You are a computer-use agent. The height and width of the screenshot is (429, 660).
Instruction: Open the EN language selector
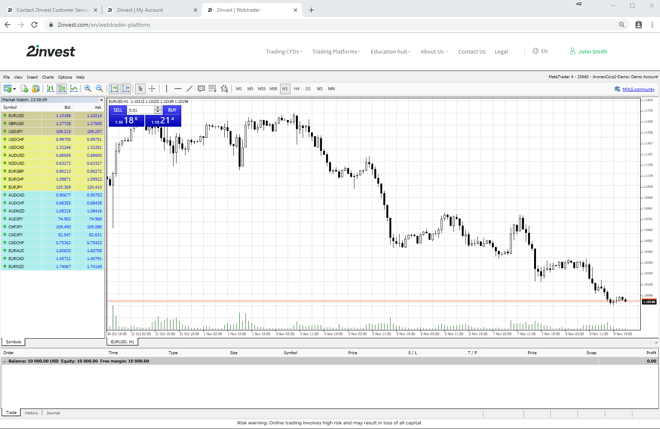tap(540, 51)
